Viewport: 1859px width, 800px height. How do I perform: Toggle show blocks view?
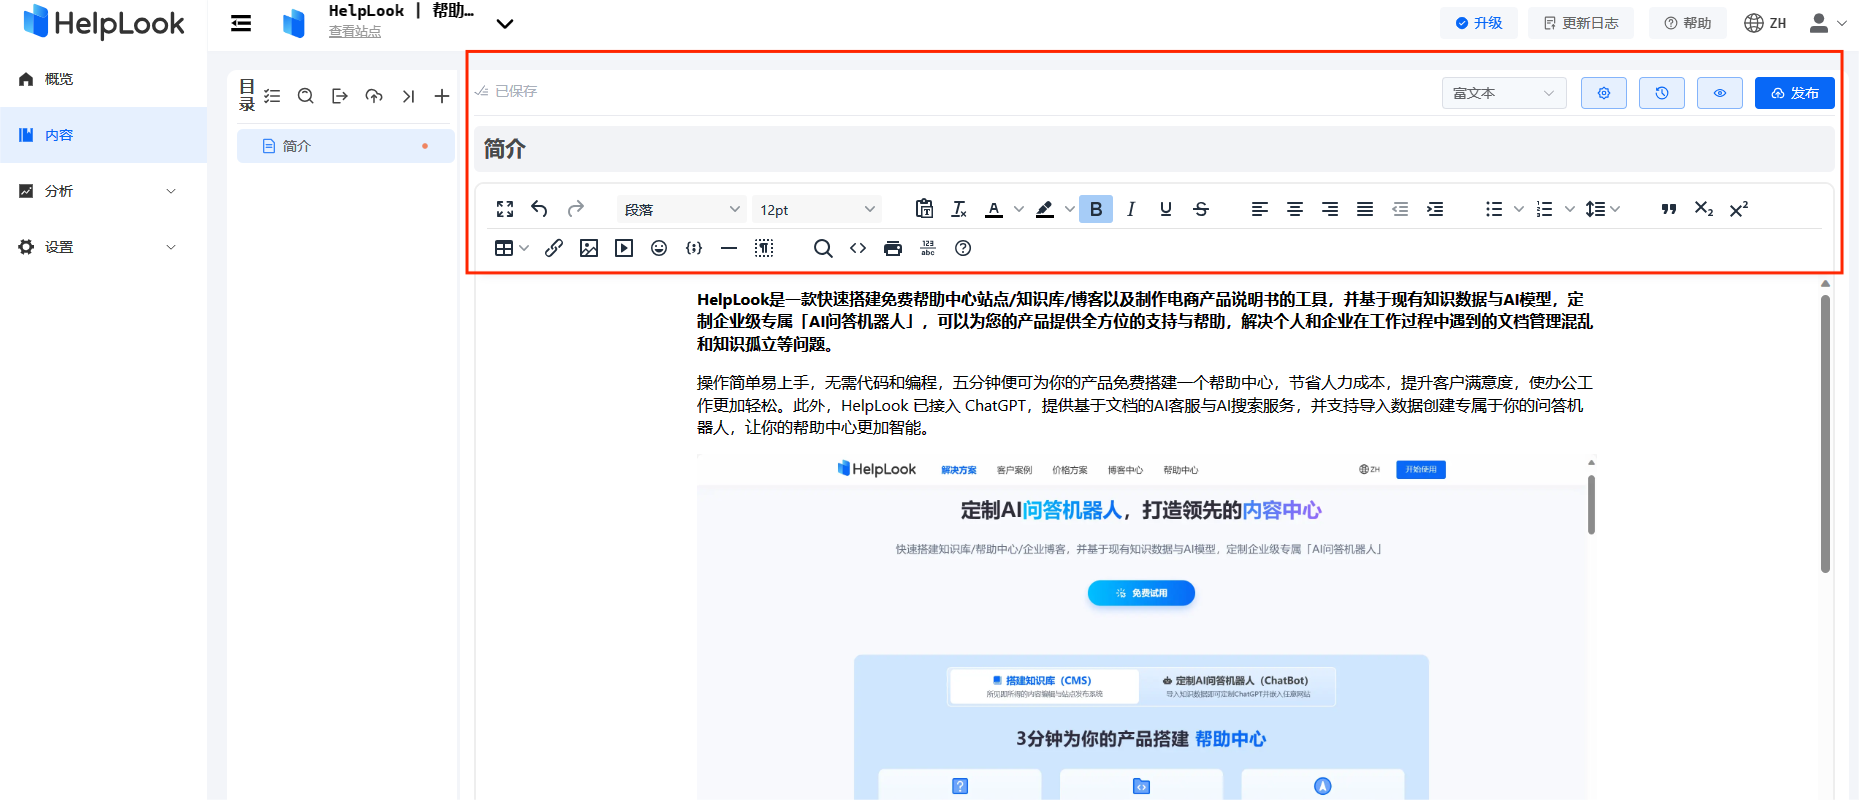764,248
